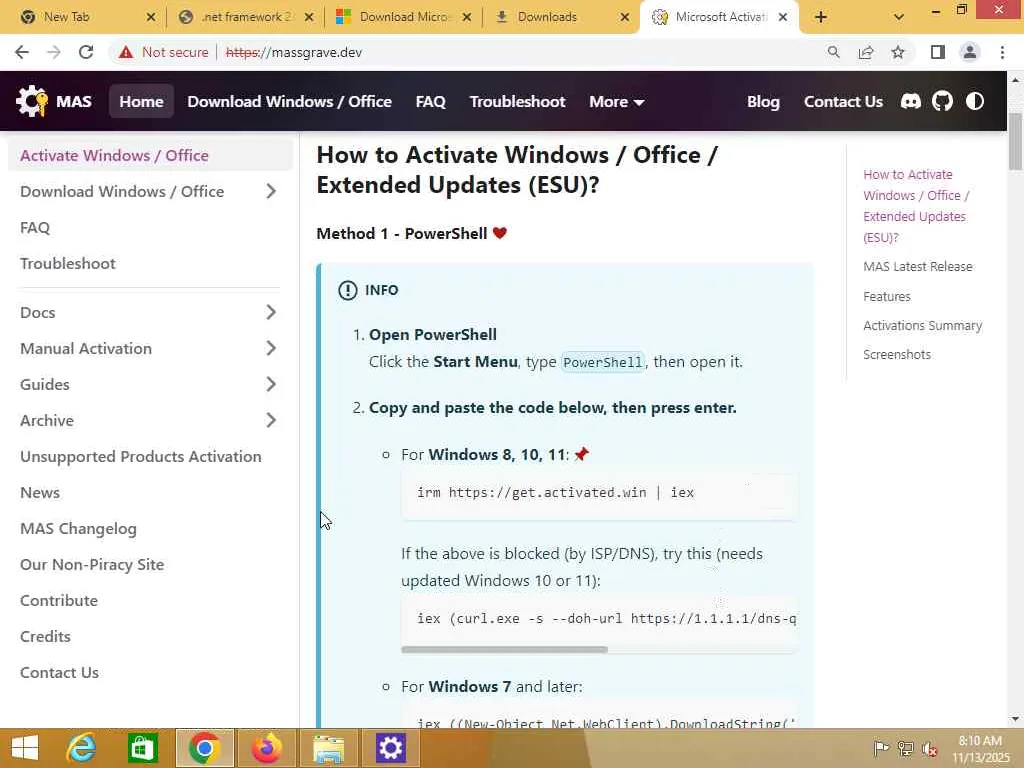Open the tab search dropdown arrow
1024x768 pixels.
pyautogui.click(x=899, y=17)
